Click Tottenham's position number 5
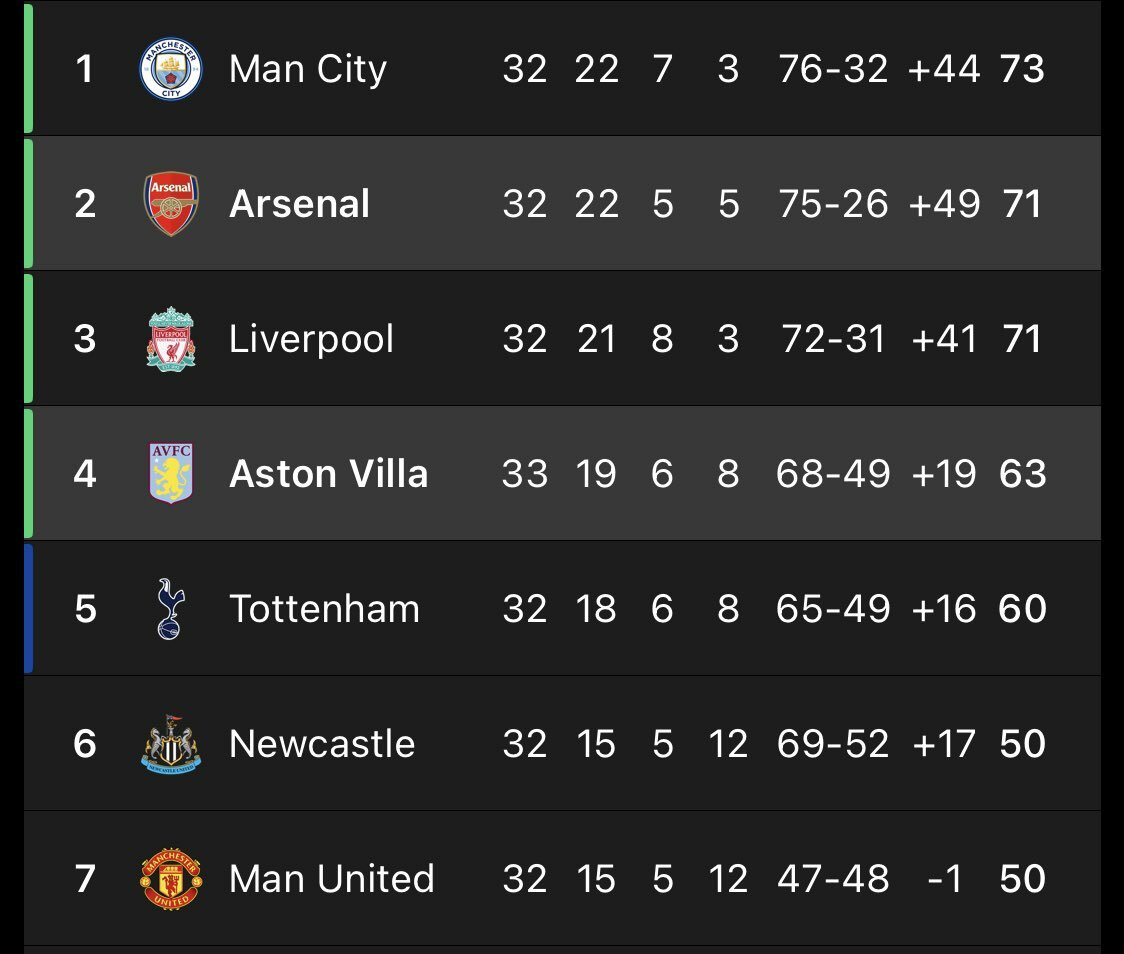The image size is (1124, 954). click(85, 609)
